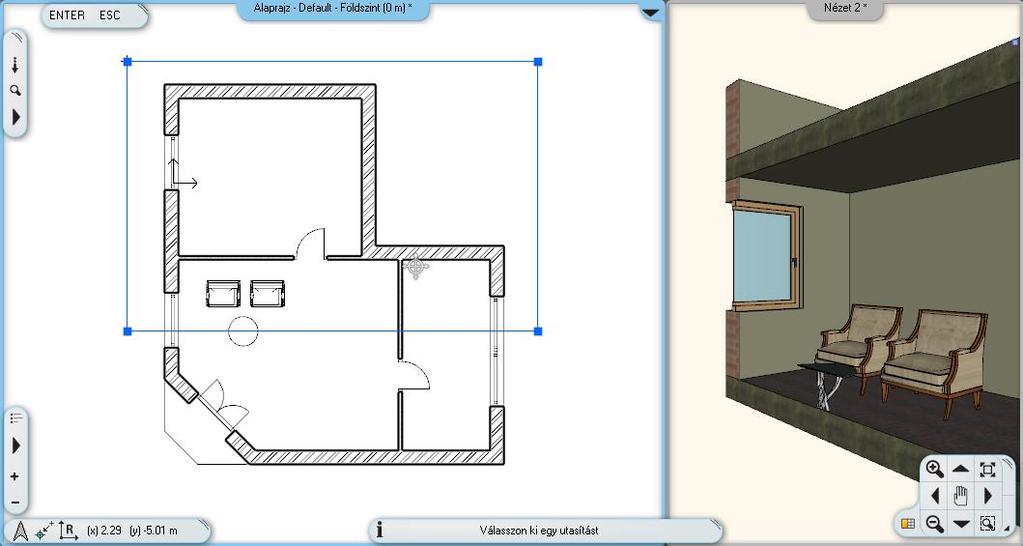Click the top-left blue selection handle

pyautogui.click(x=127, y=61)
